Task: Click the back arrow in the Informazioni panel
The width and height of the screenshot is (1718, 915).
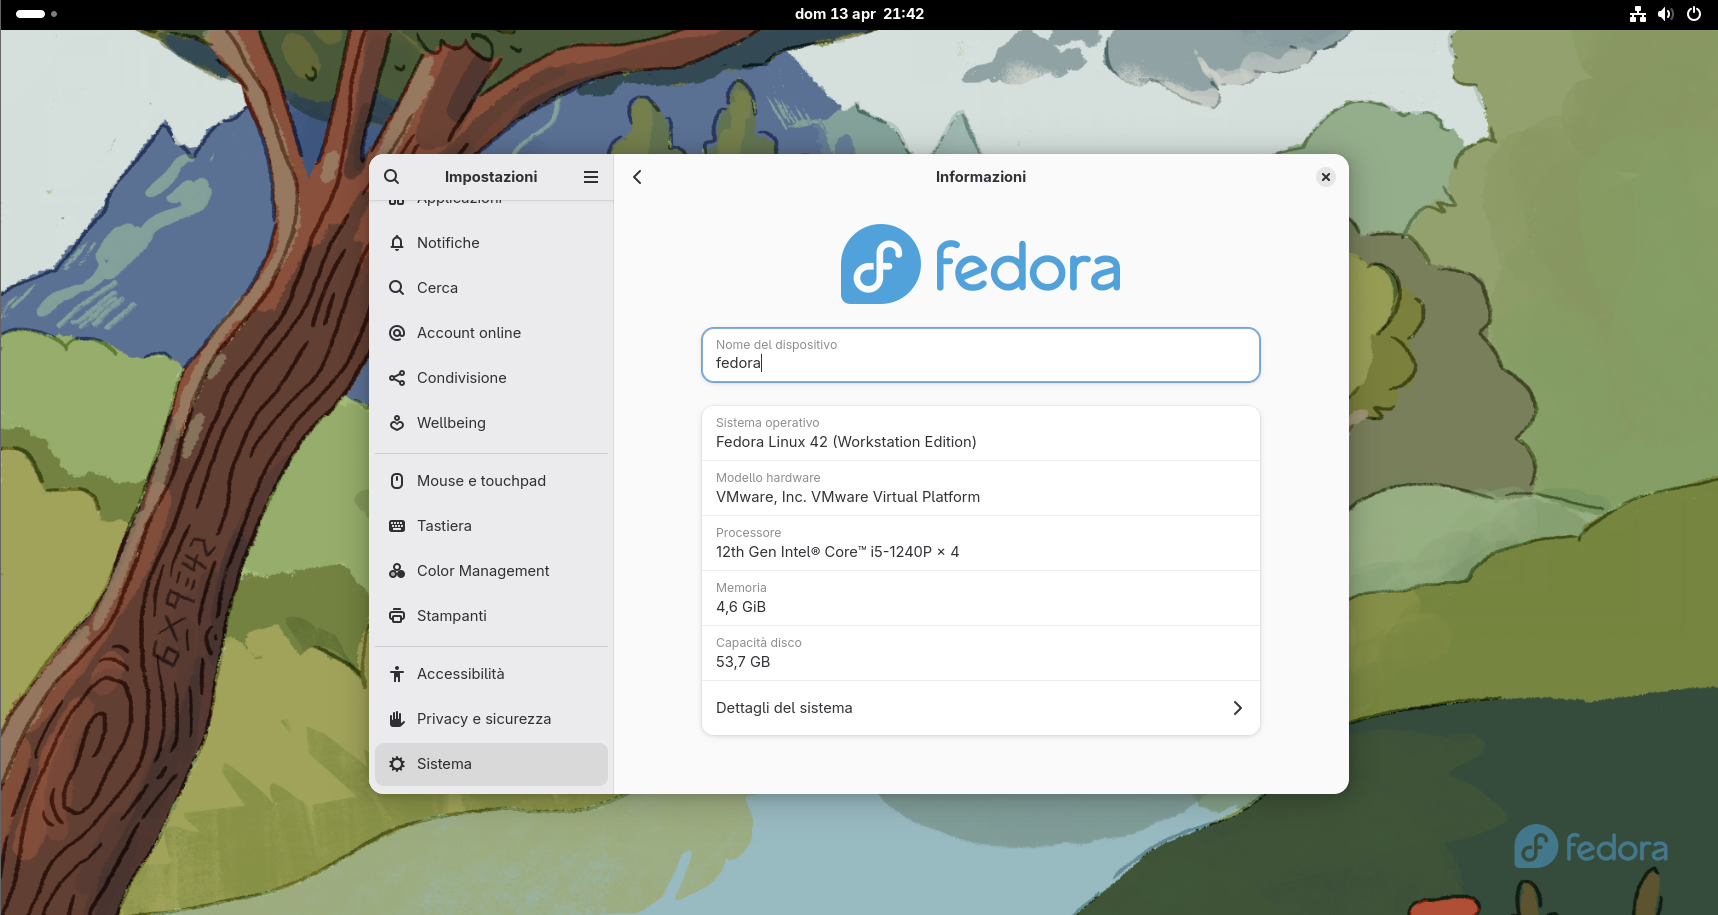Action: [x=637, y=176]
